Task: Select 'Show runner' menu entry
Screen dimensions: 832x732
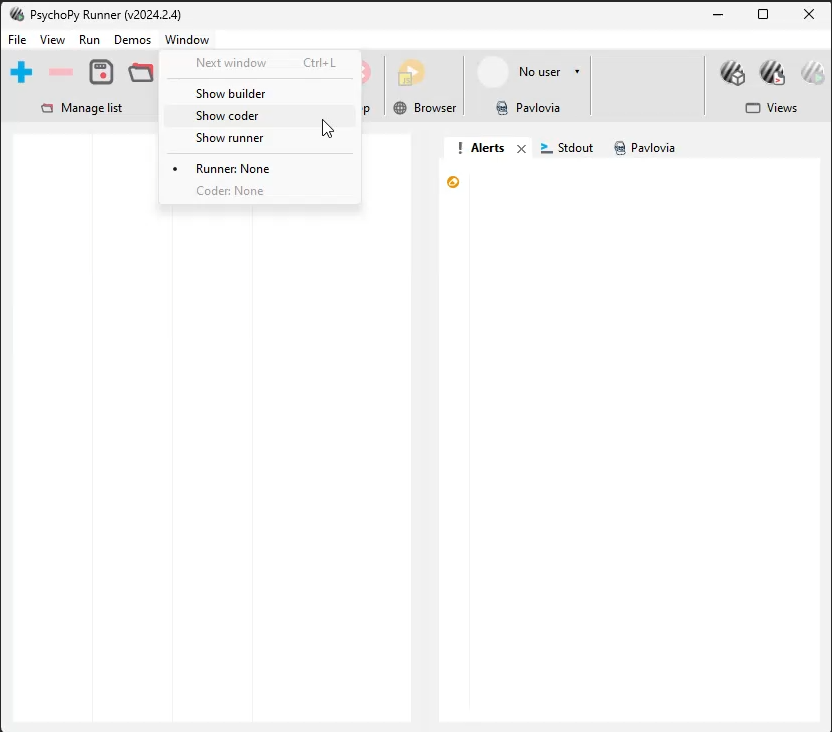Action: [x=229, y=138]
